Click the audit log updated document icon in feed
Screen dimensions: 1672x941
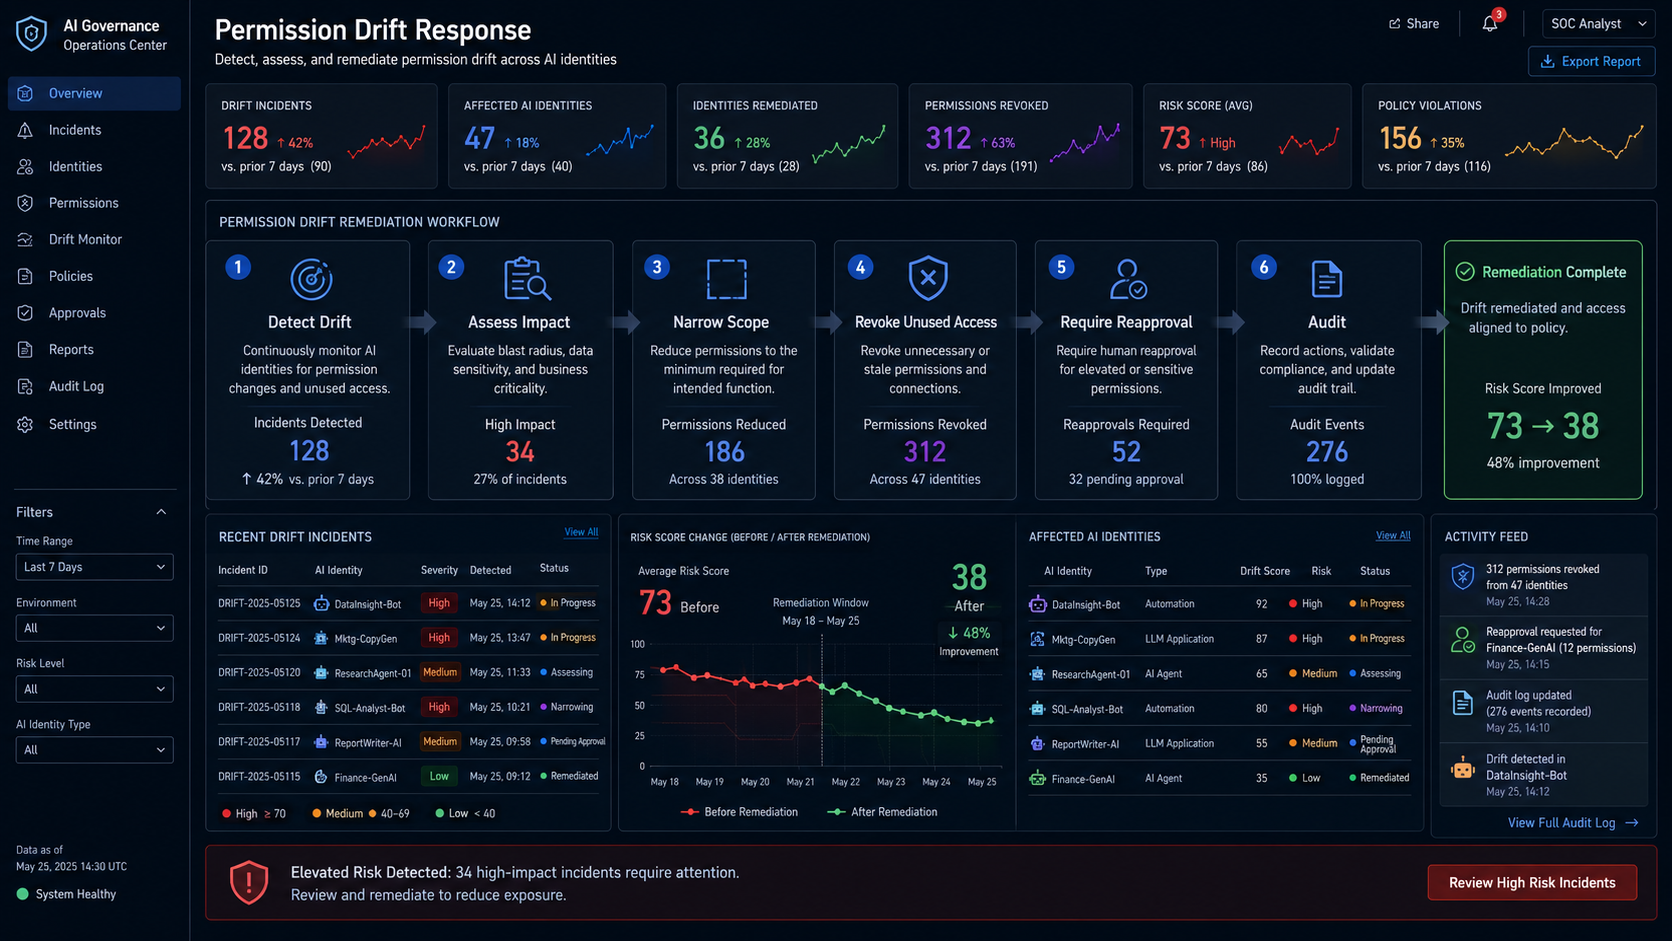1463,703
